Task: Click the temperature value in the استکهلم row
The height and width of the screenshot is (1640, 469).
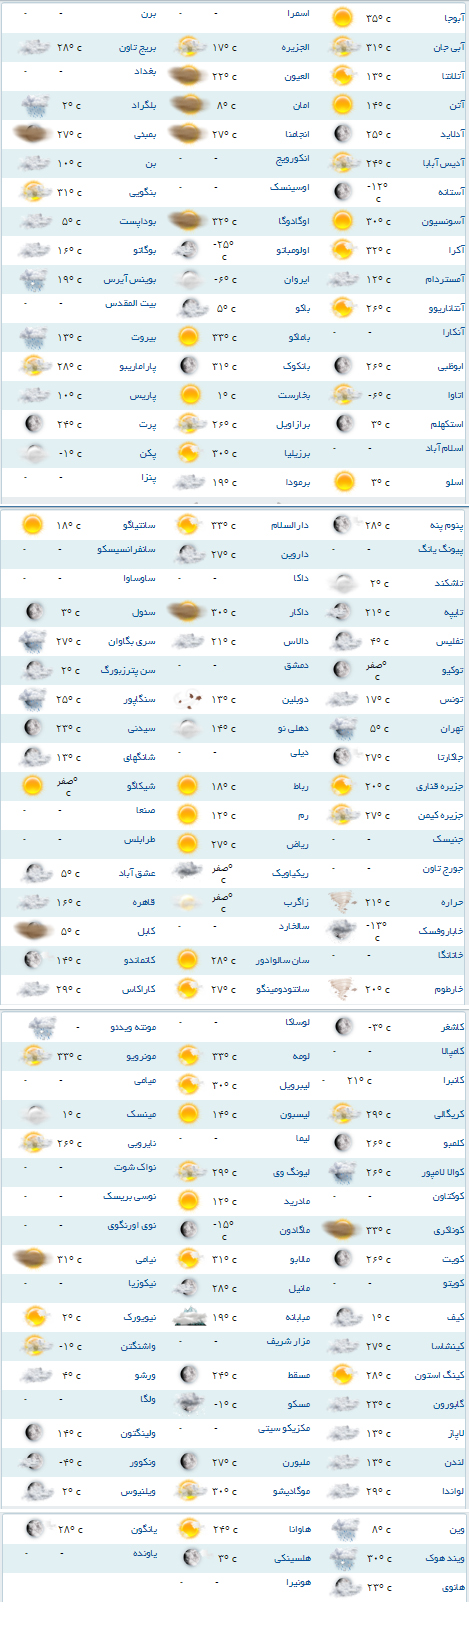Action: point(380,424)
